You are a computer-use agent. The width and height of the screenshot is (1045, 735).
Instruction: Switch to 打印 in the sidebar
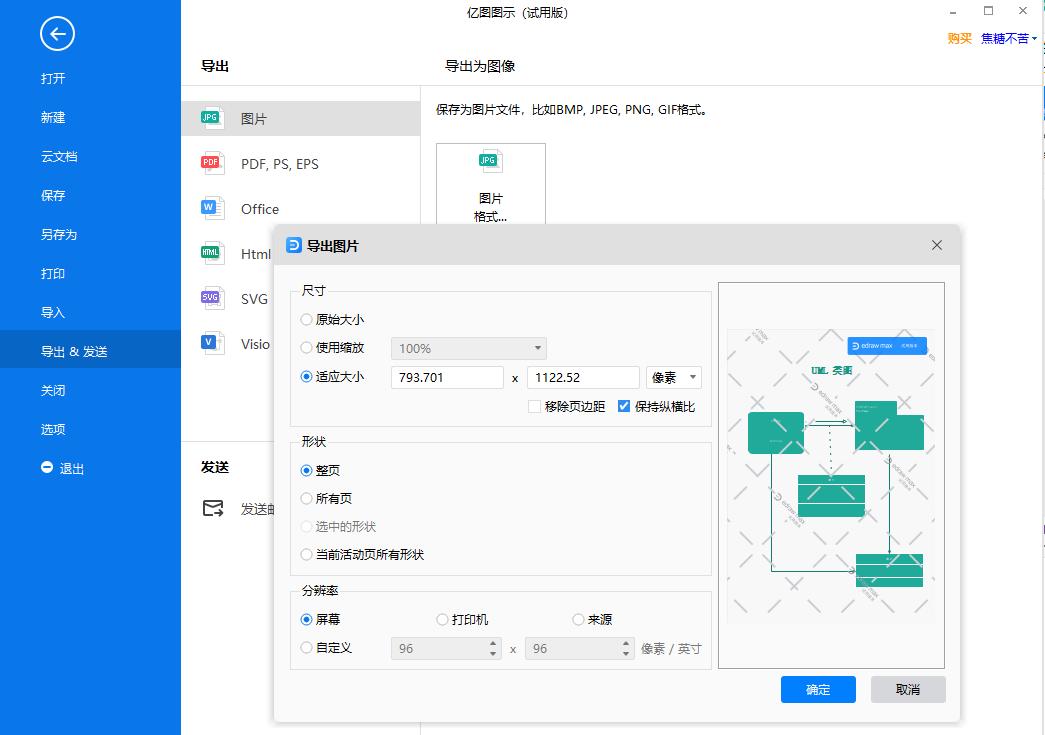52,273
